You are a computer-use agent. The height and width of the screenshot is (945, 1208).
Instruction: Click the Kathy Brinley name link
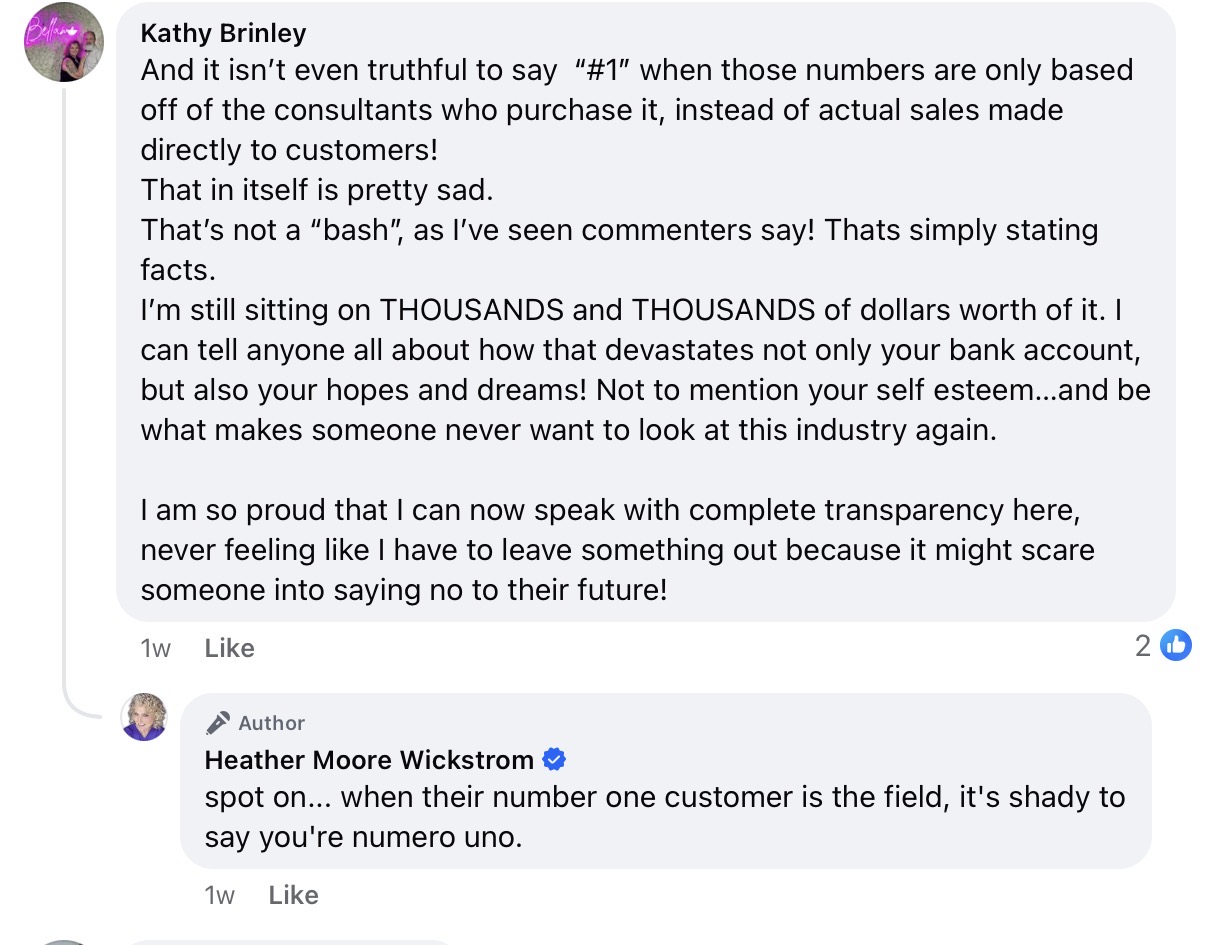[x=223, y=33]
